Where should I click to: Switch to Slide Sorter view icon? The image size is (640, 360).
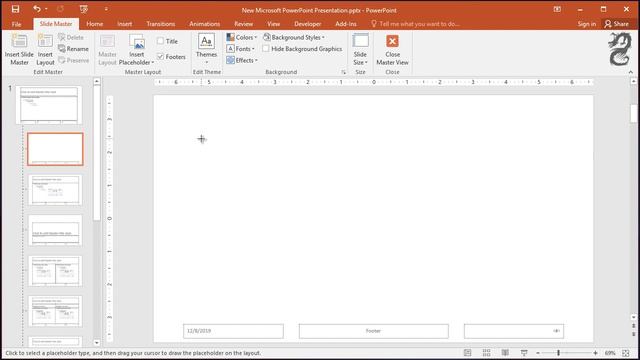coord(486,353)
